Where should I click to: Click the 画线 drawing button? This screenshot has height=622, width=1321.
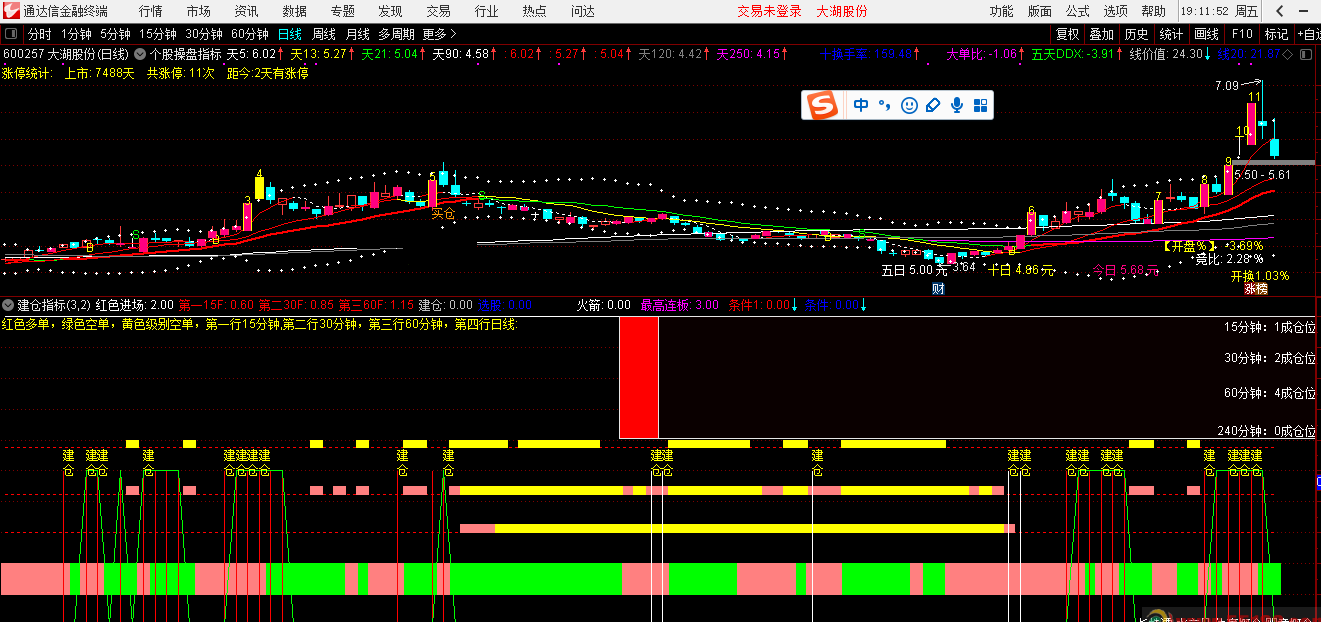pos(1206,34)
